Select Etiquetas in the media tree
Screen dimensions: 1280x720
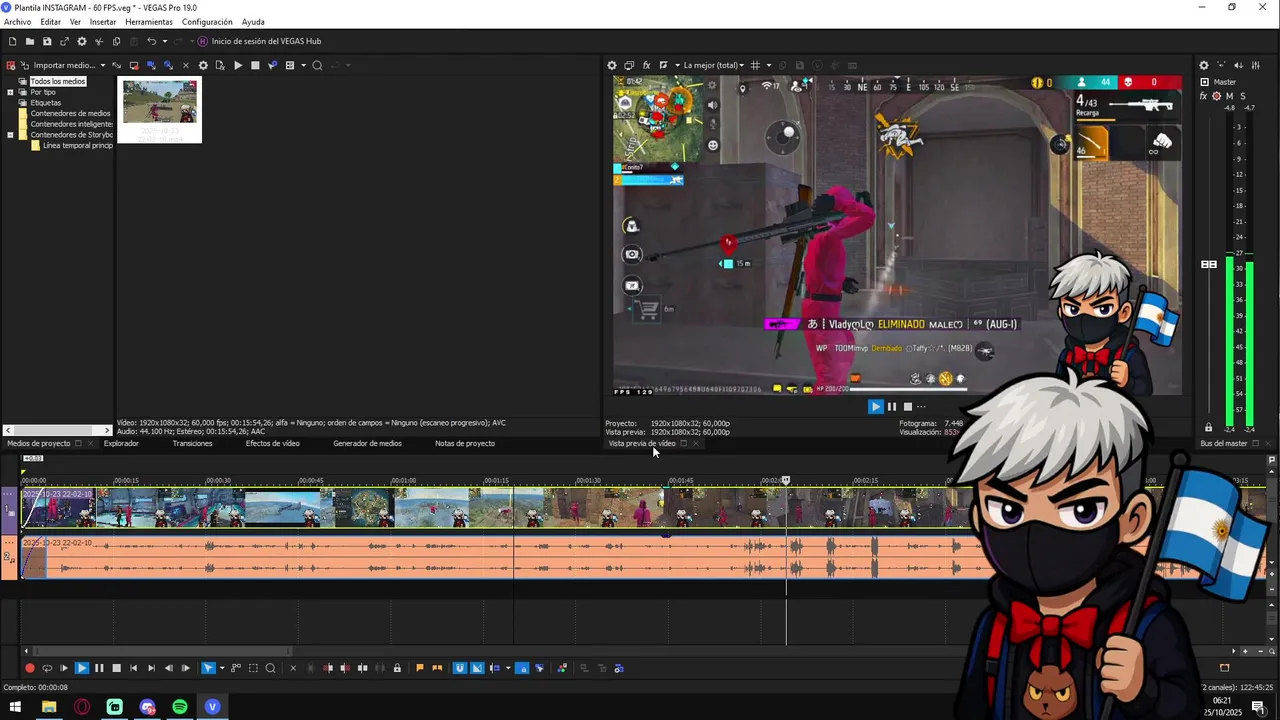[45, 103]
